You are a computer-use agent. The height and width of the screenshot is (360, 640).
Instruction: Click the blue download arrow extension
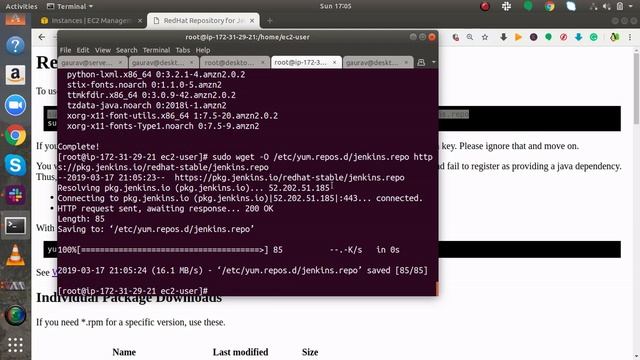[578, 37]
